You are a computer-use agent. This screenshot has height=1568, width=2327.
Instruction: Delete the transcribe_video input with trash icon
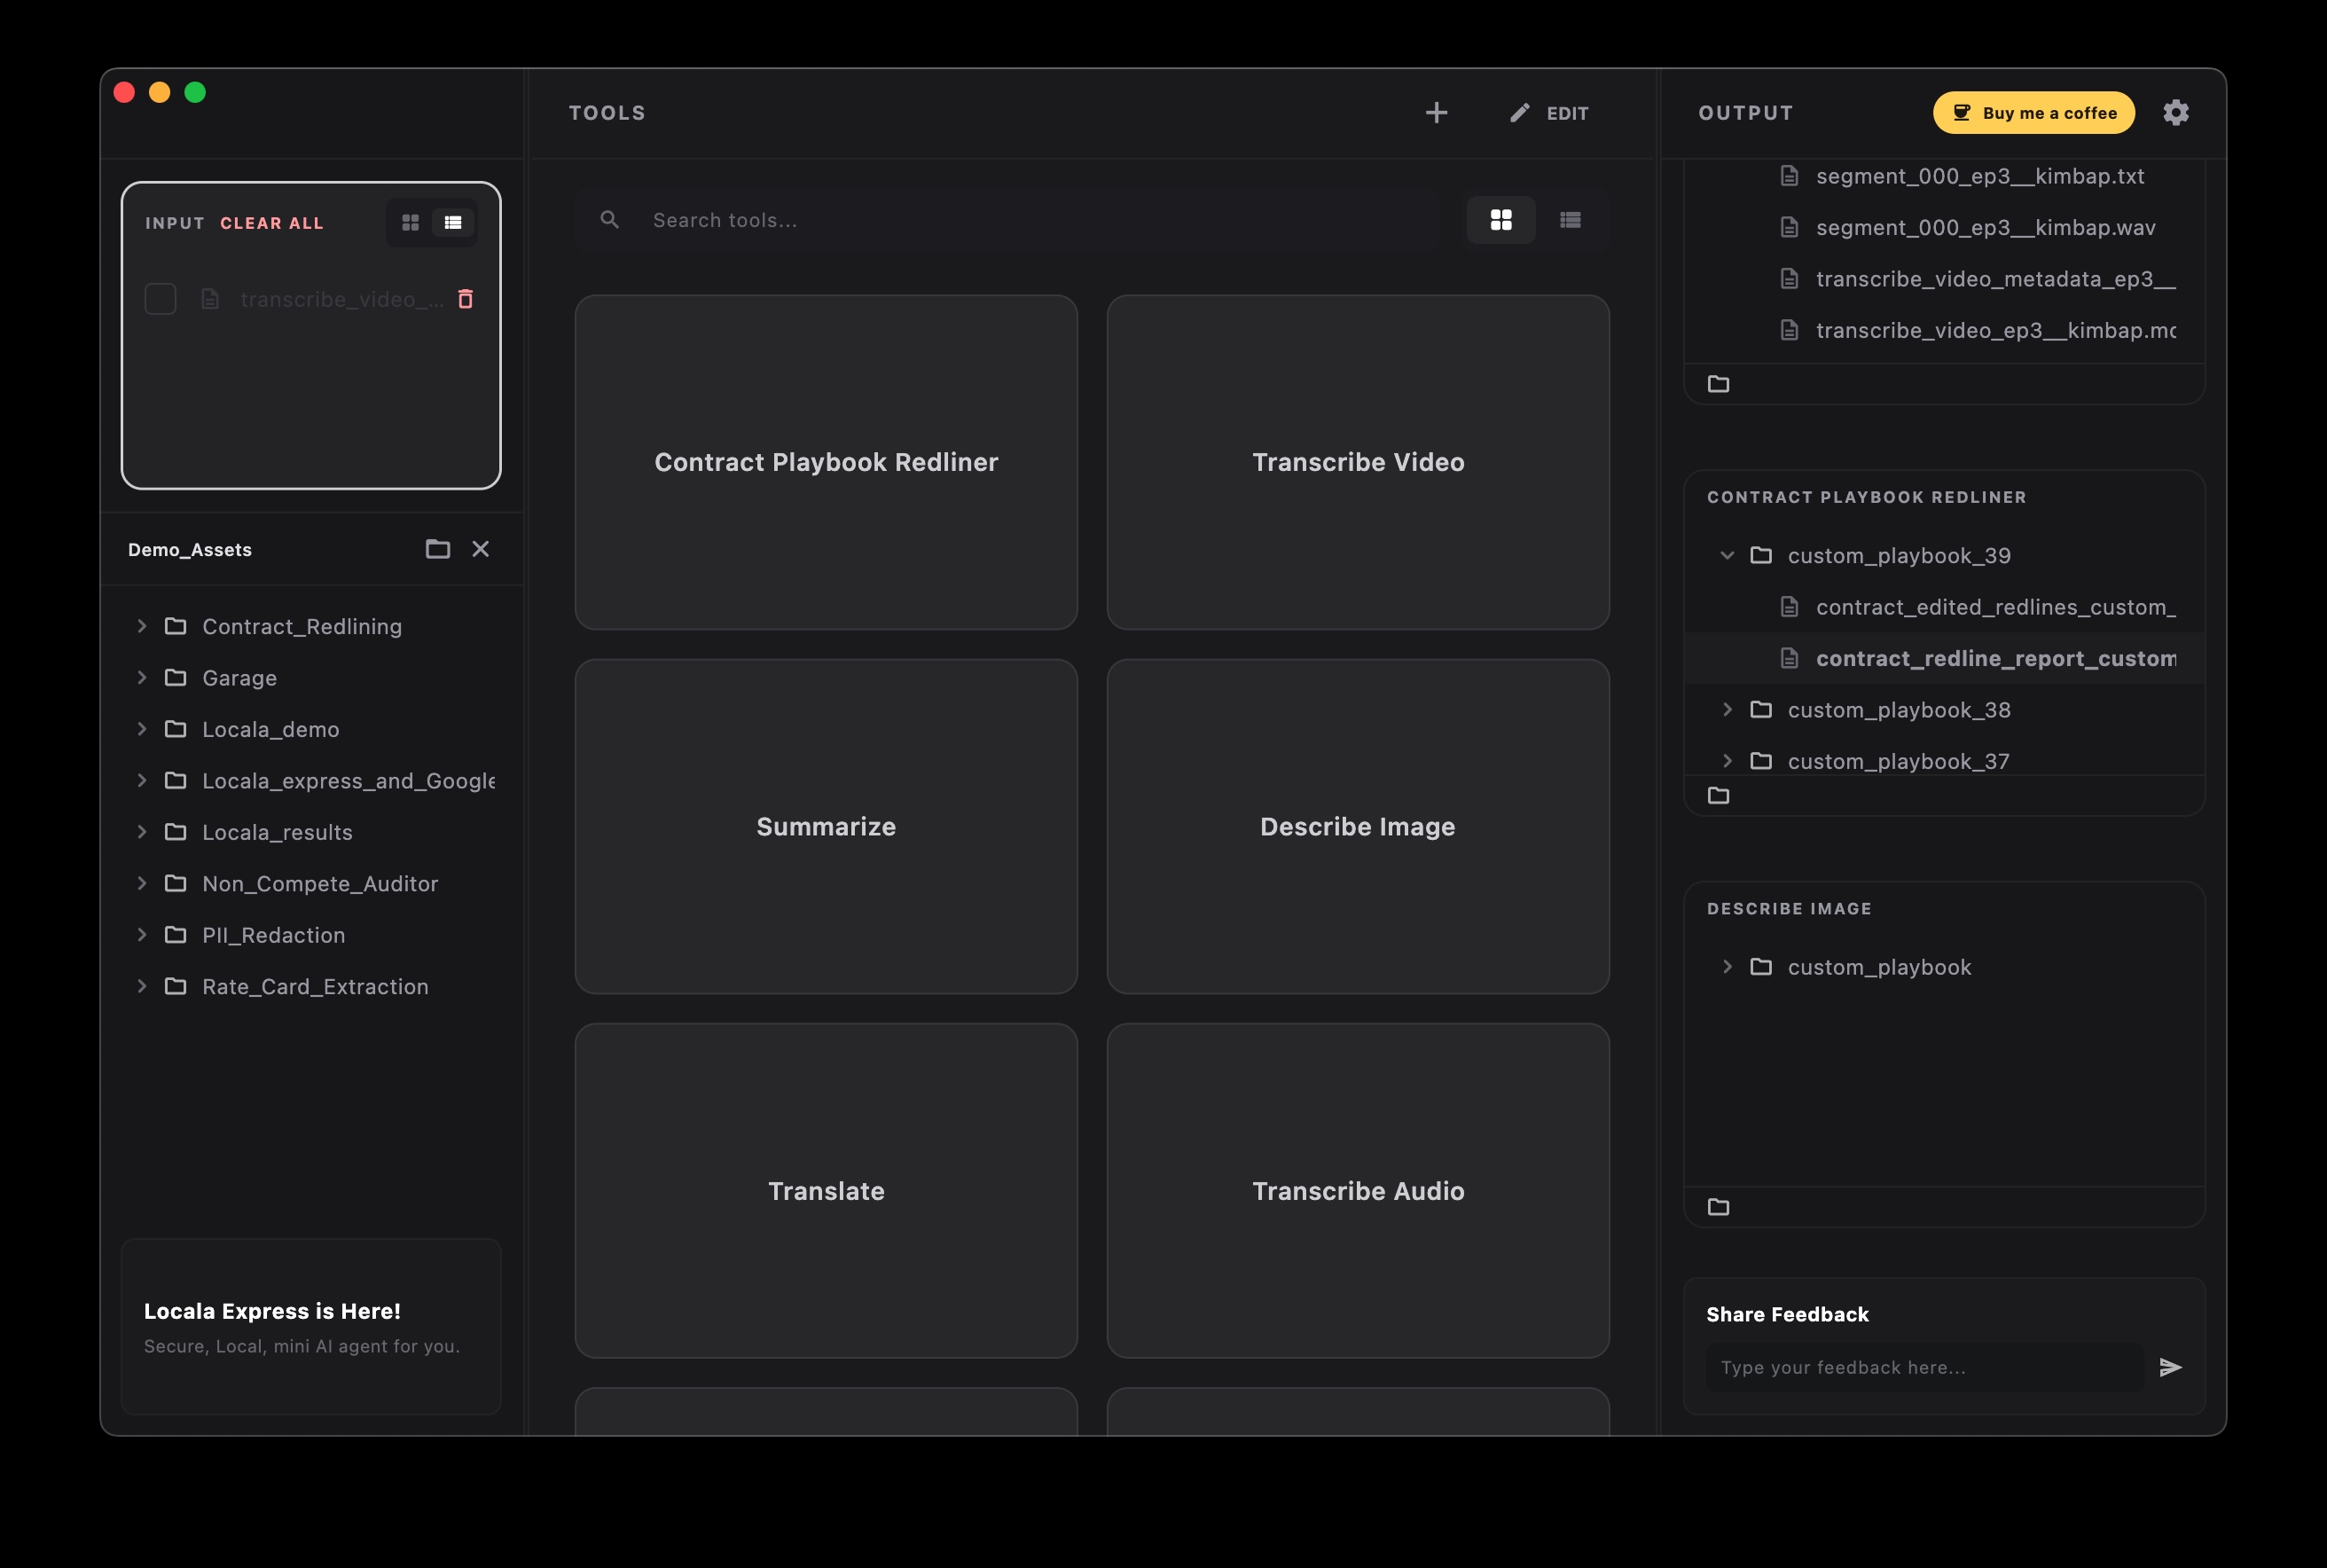tap(465, 299)
